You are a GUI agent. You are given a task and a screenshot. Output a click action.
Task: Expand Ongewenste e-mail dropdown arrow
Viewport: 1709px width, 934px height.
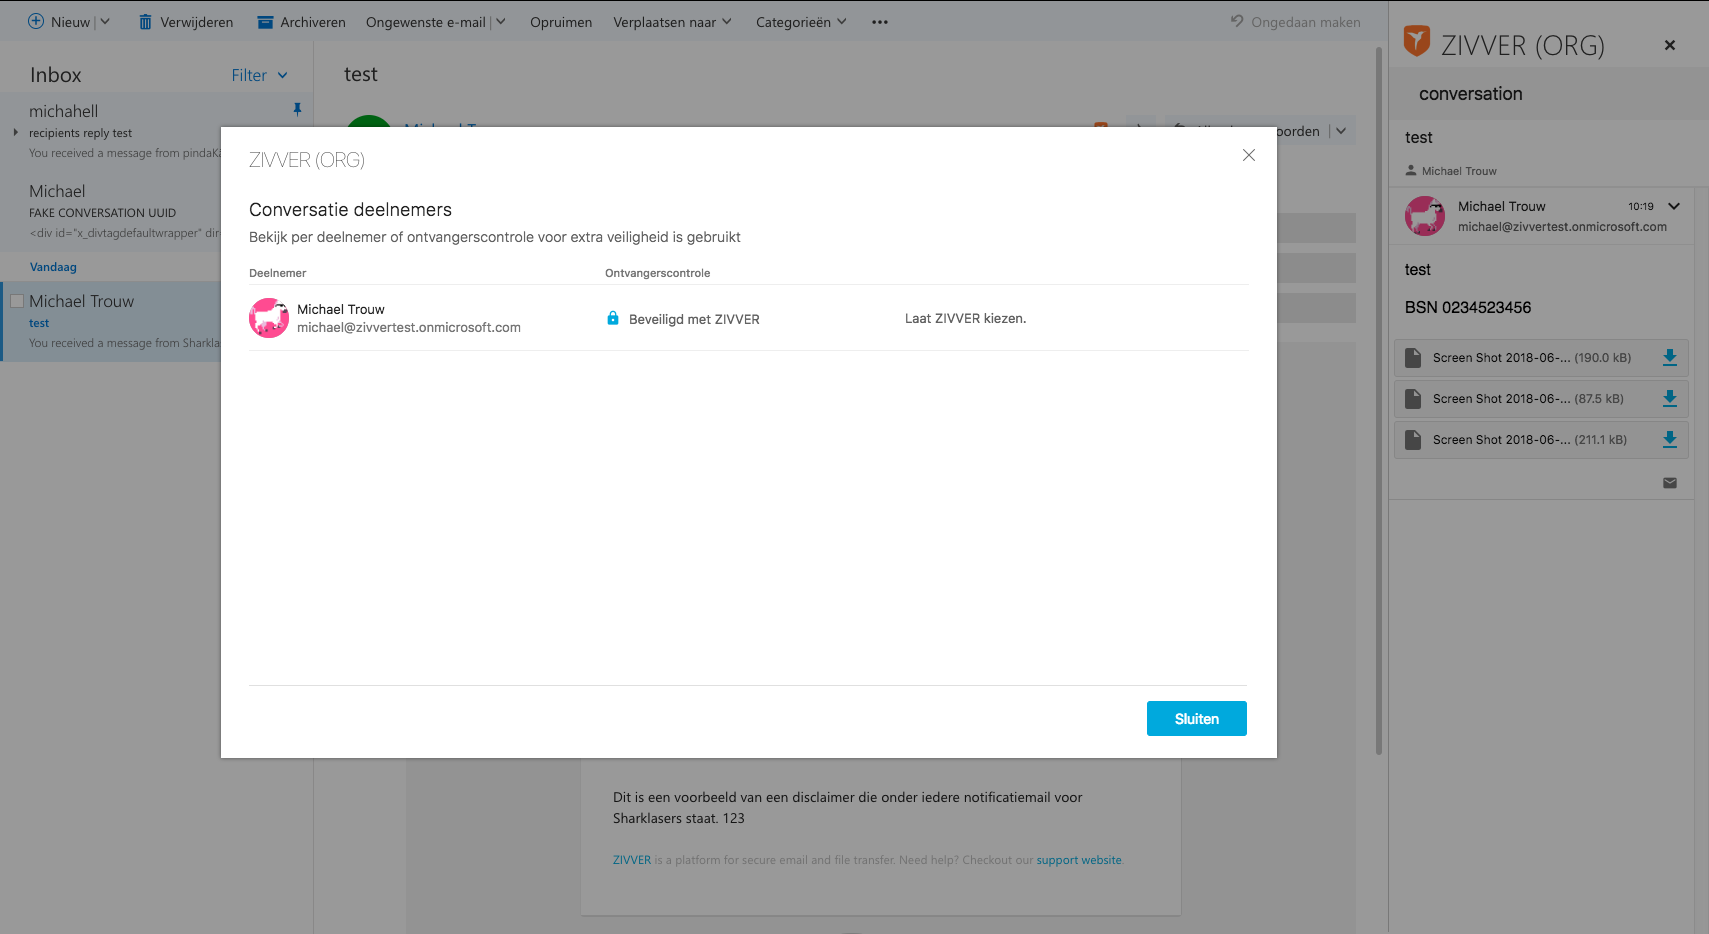tap(501, 22)
